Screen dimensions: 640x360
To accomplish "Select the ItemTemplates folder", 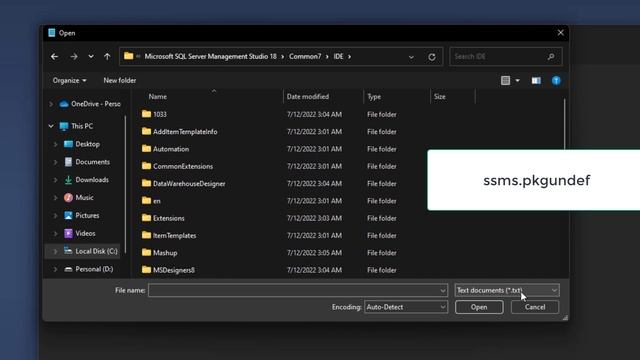I will pos(169,236).
